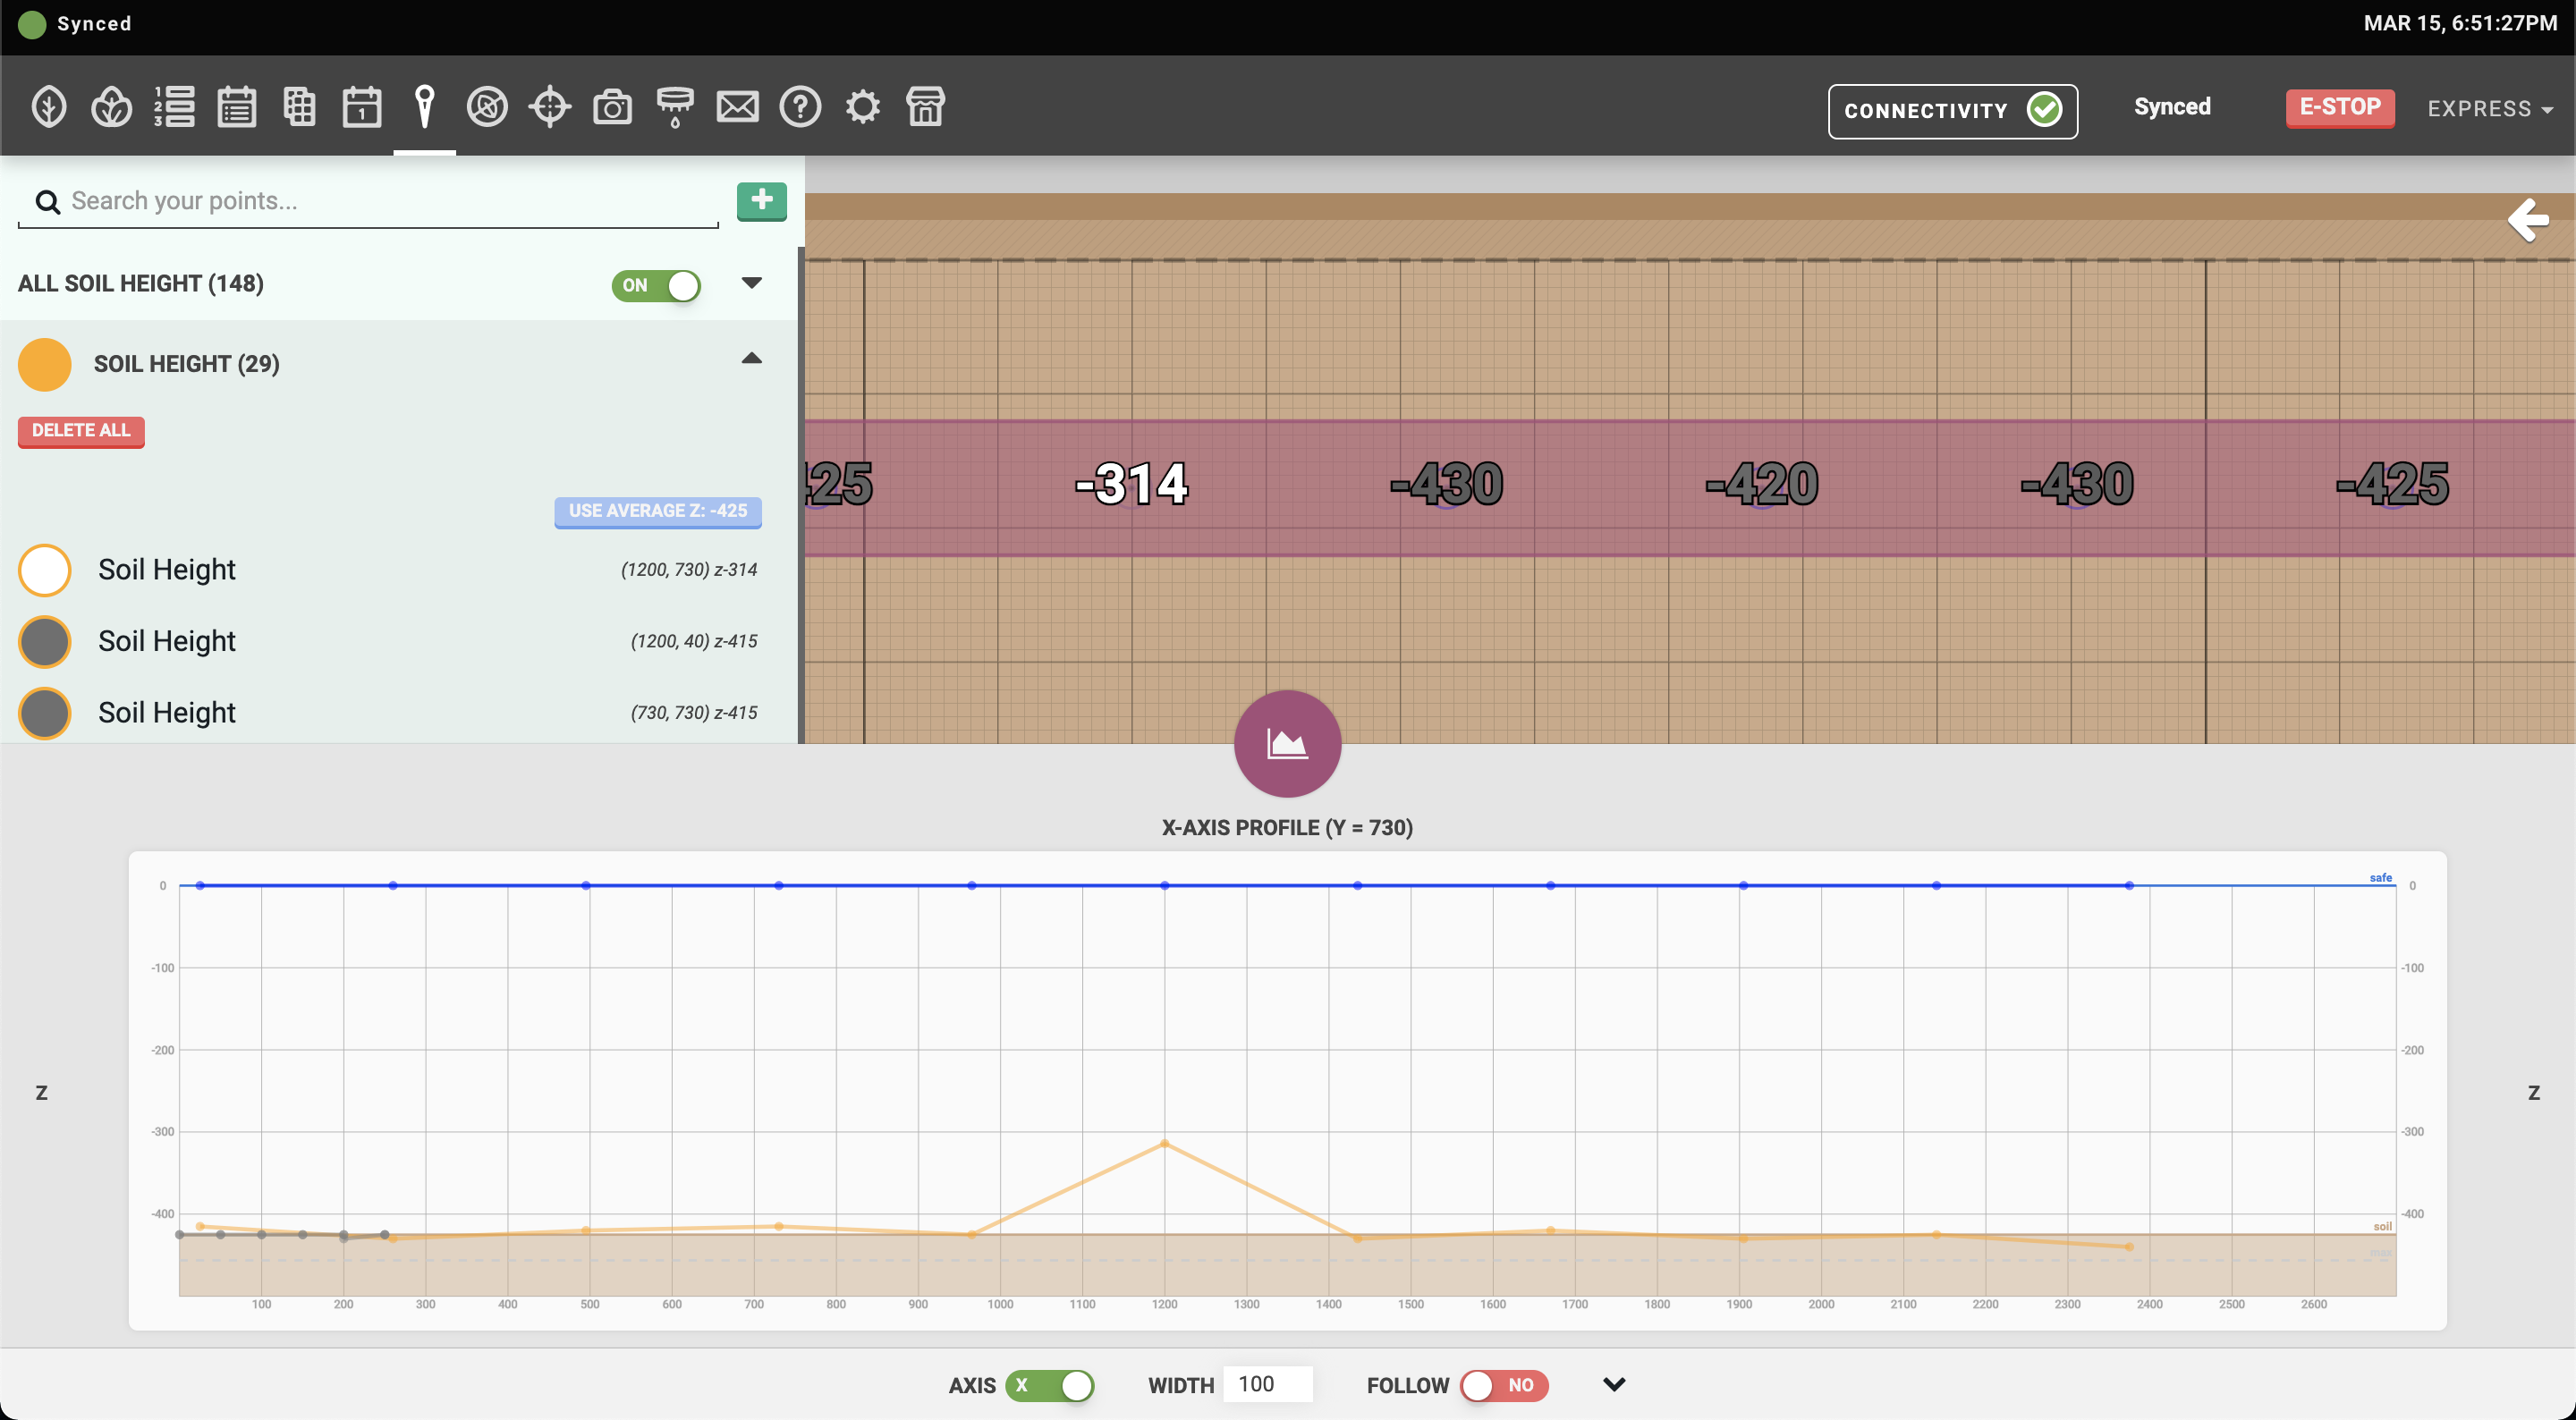This screenshot has height=1420, width=2576.
Task: Open the Photos panel camera icon
Action: (612, 106)
